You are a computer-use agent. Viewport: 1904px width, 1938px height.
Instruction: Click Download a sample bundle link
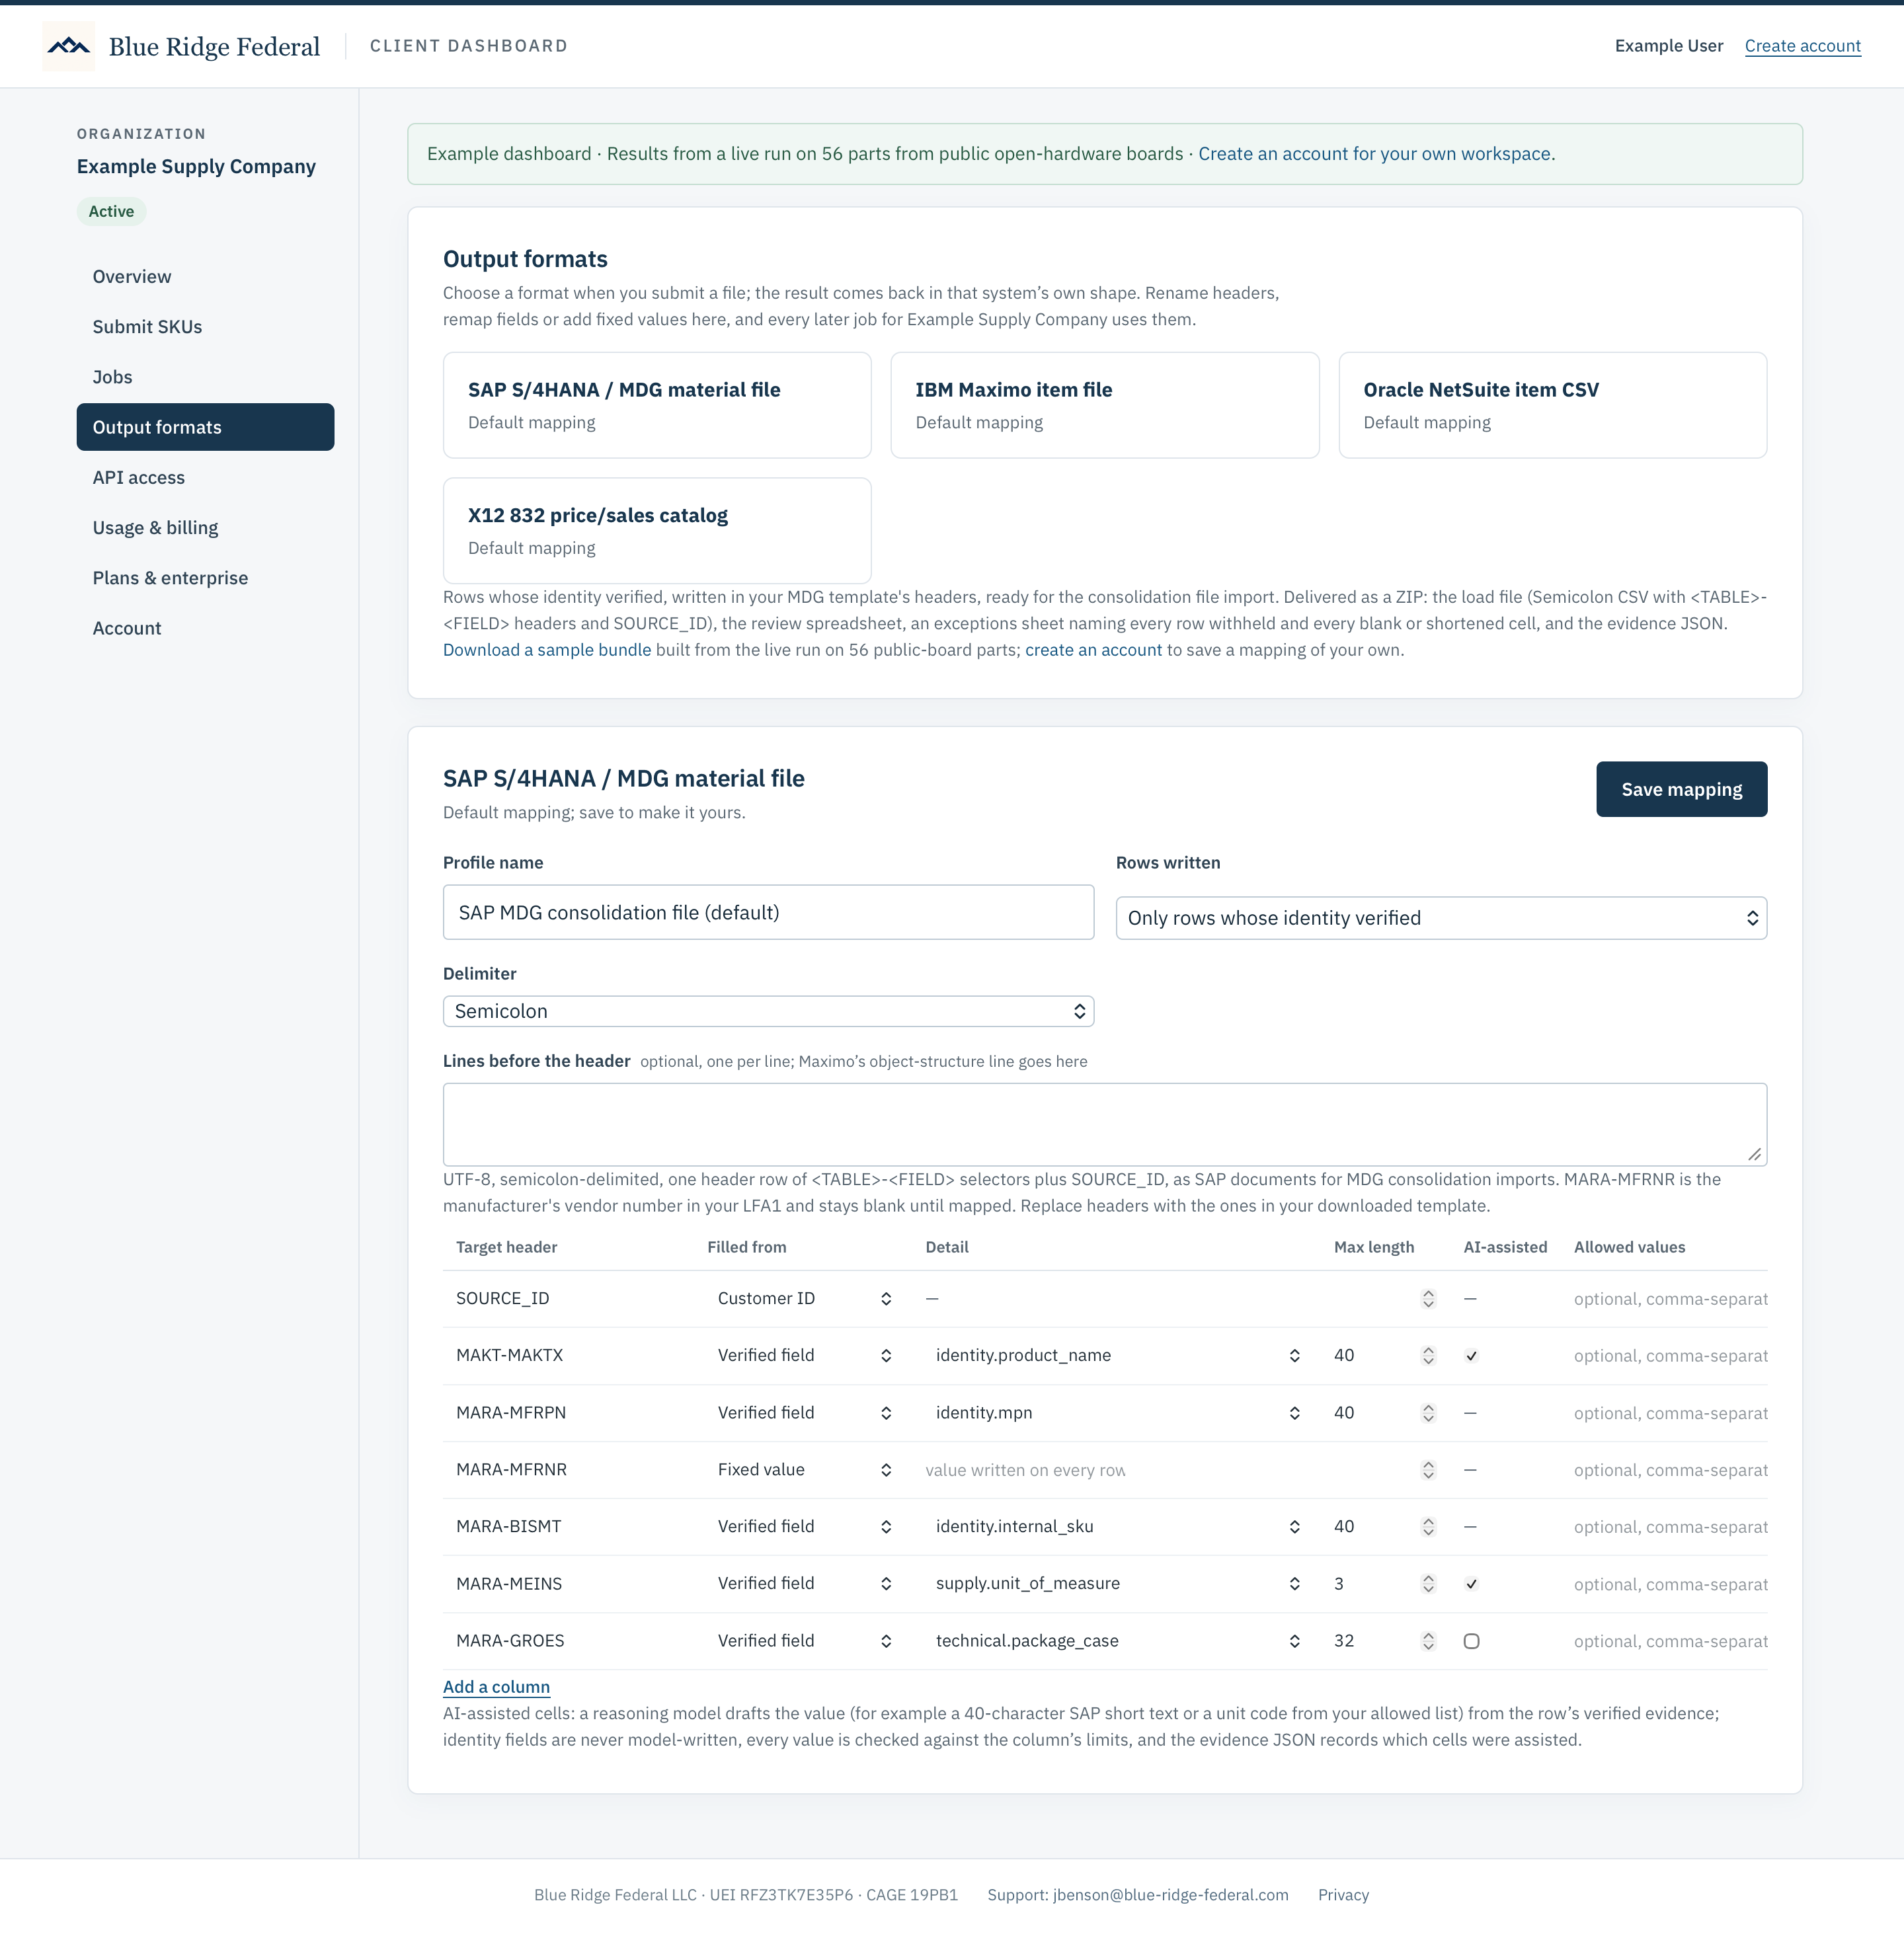pyautogui.click(x=547, y=650)
